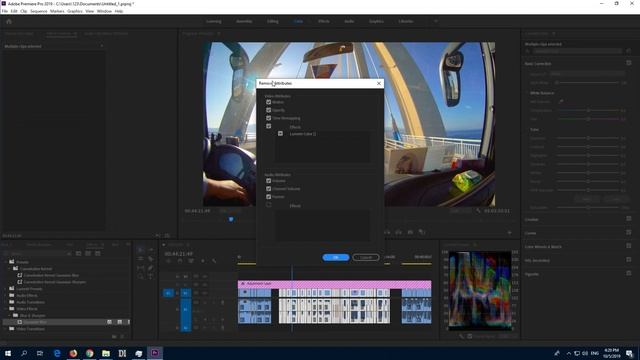This screenshot has height=360, width=640.
Task: Uncheck audio Volume attribute checkbox
Action: coord(269,181)
